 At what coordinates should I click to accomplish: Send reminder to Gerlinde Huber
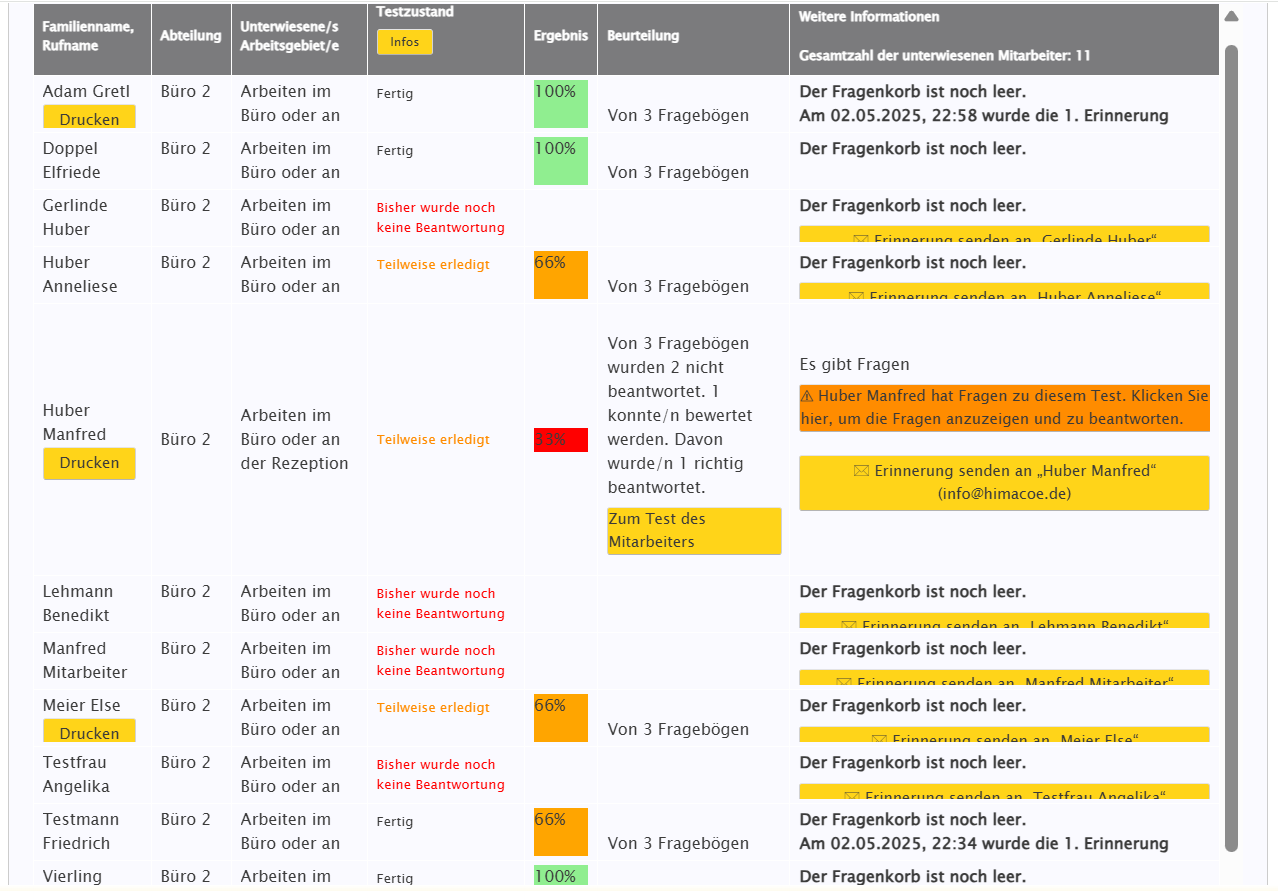1004,235
